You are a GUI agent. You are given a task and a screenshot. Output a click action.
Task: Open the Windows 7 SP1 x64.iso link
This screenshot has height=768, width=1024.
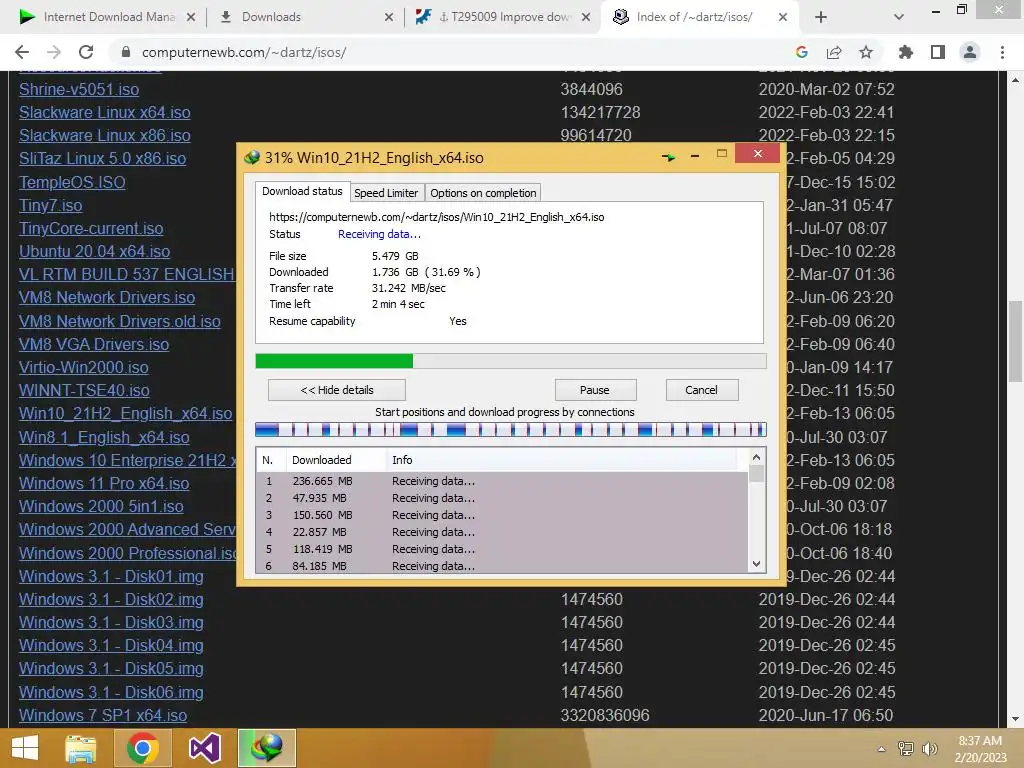tap(103, 715)
